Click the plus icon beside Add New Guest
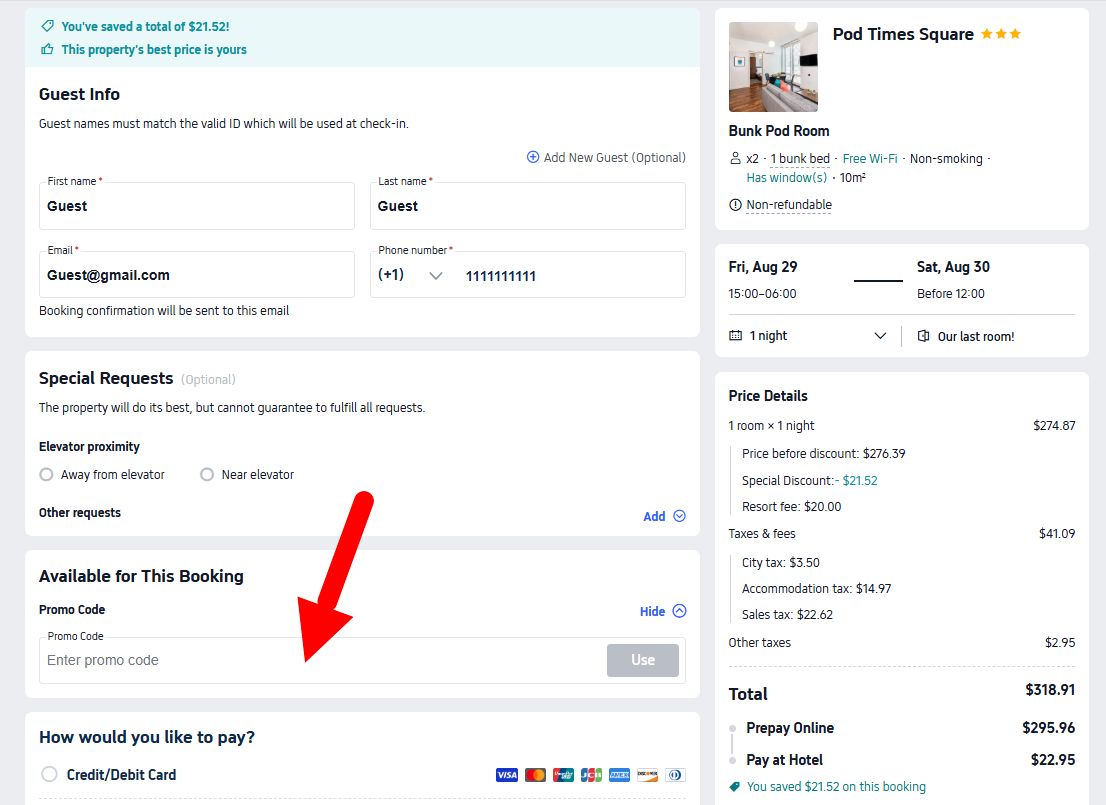The width and height of the screenshot is (1106, 805). pos(533,157)
